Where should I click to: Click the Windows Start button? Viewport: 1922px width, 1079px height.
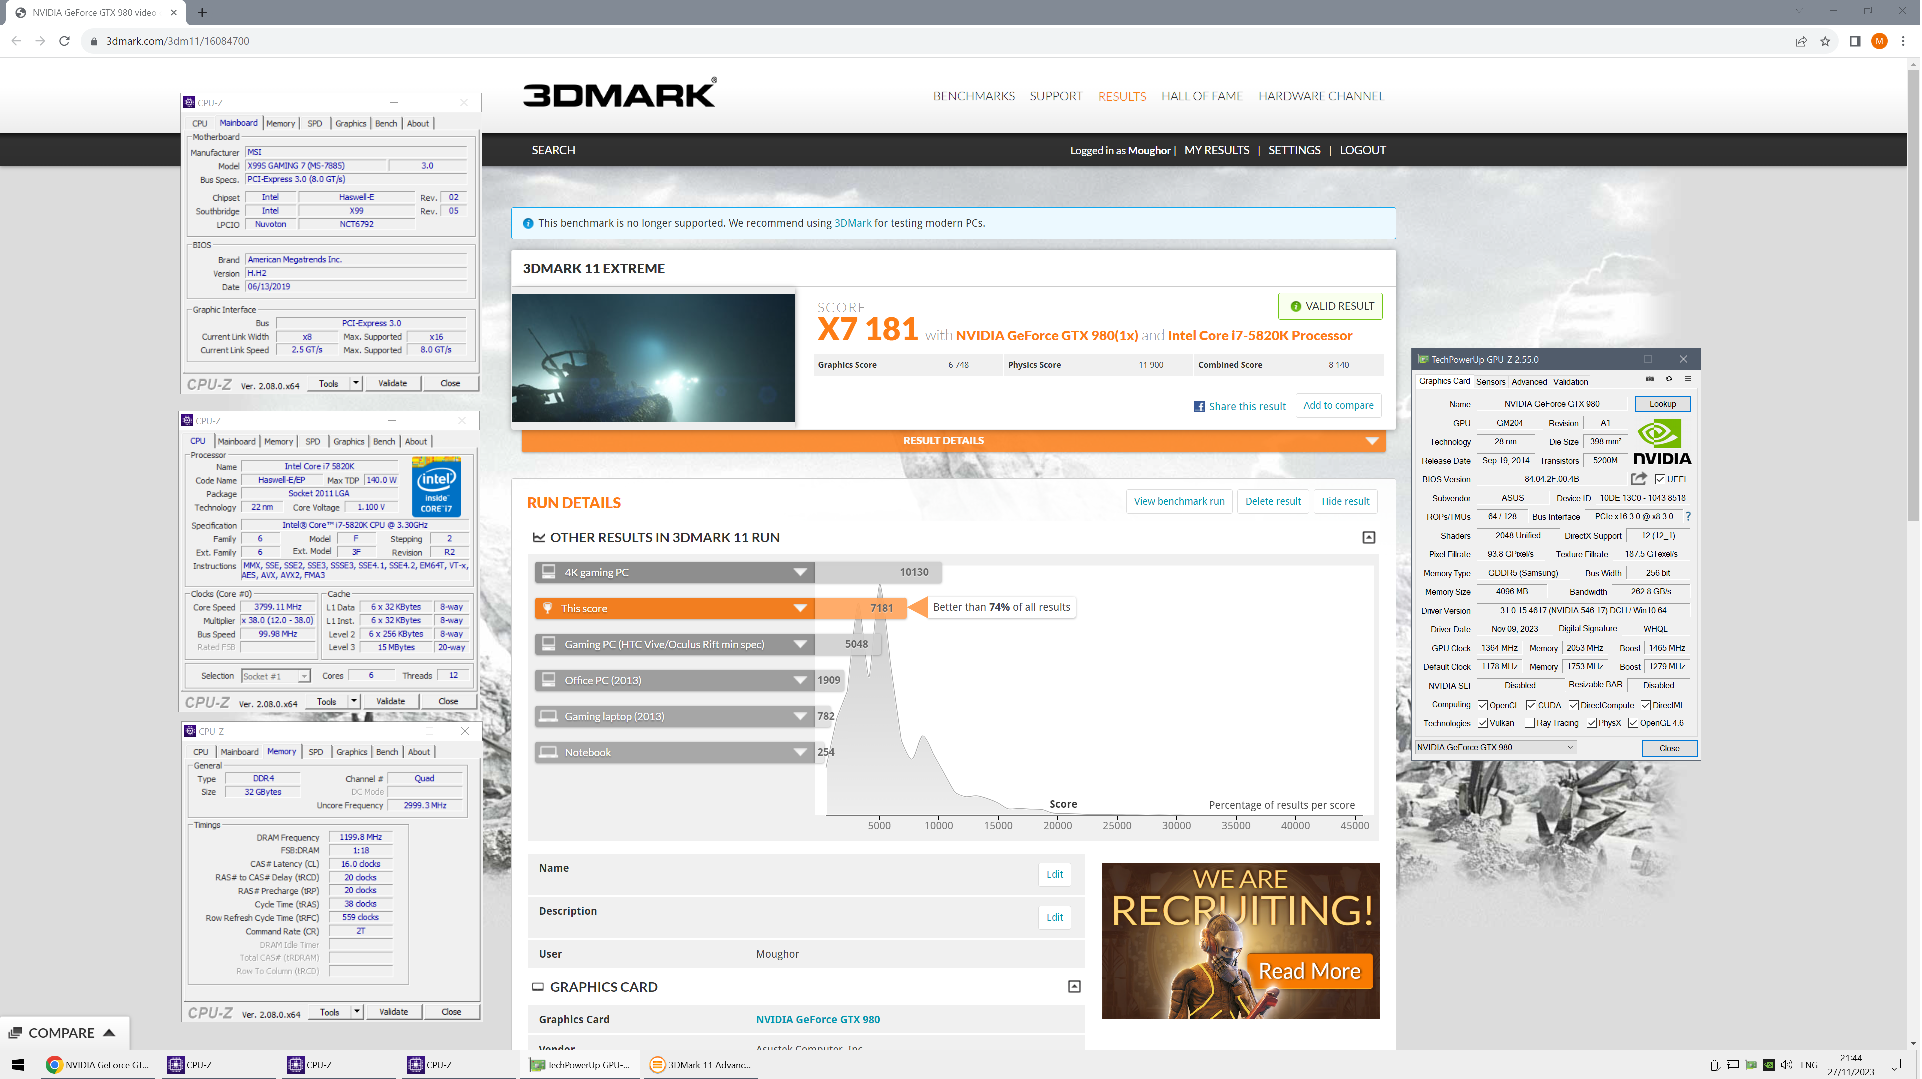coord(17,1065)
